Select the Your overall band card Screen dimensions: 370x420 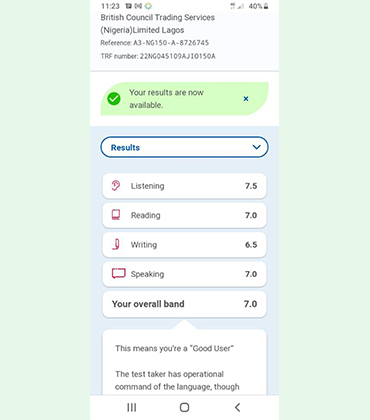point(184,304)
